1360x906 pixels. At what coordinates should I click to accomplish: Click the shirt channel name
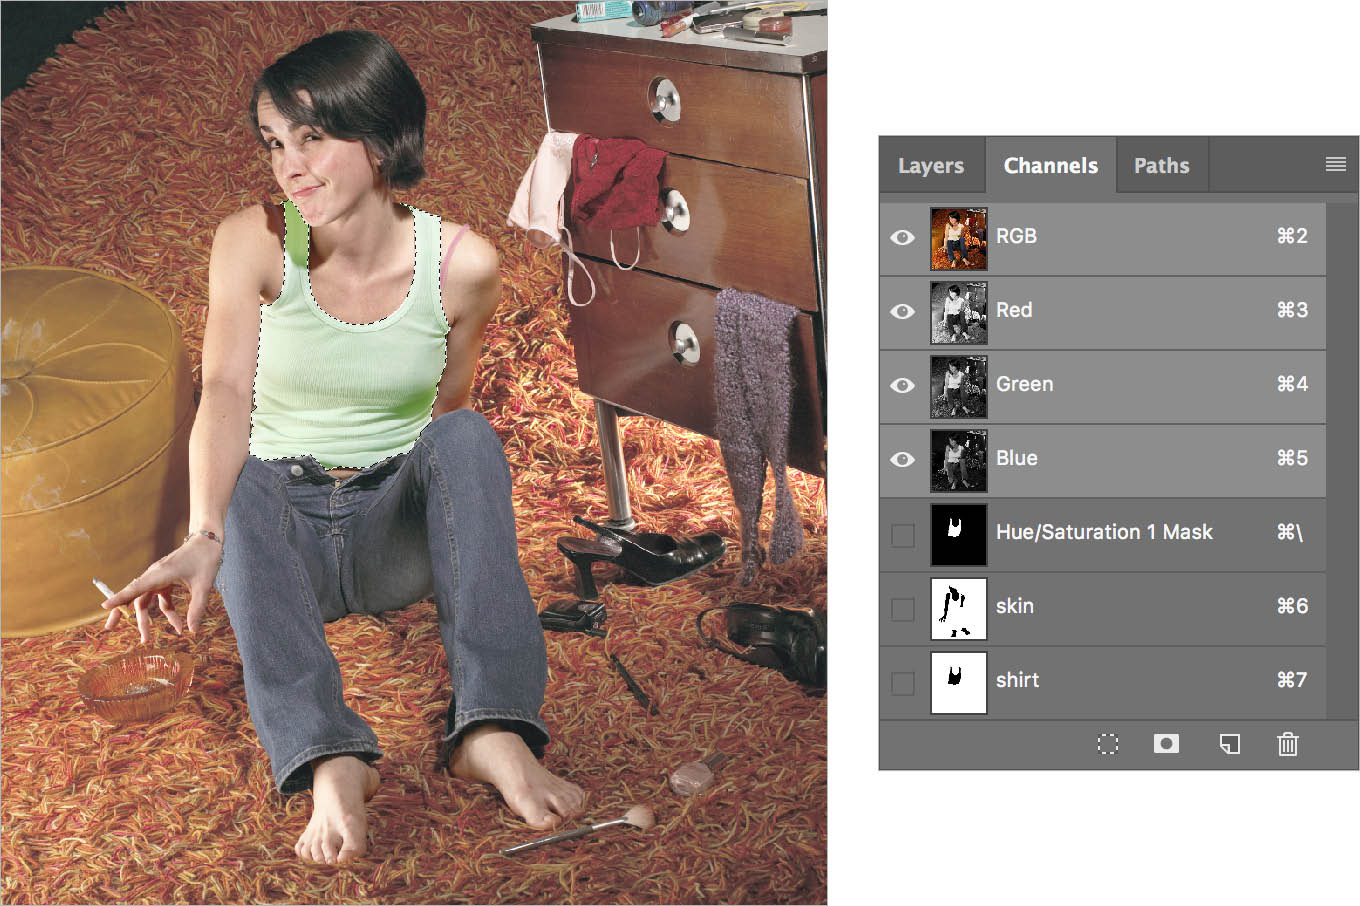click(1017, 682)
